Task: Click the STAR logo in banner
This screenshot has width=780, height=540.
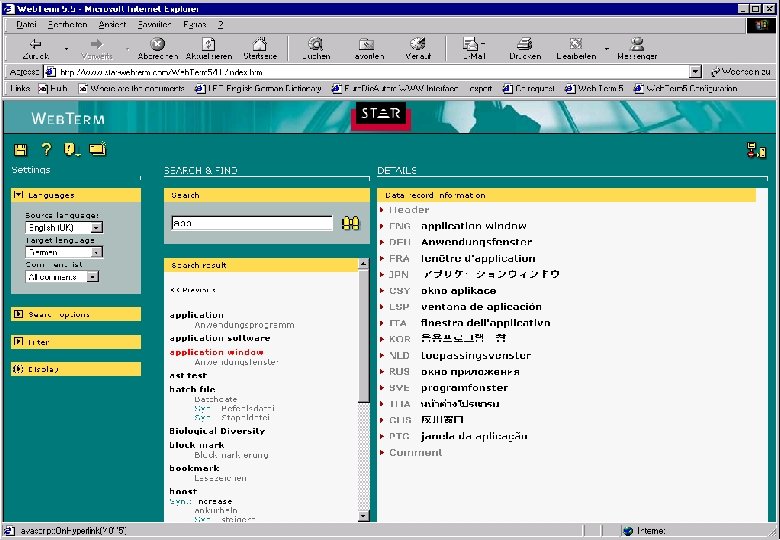Action: click(x=381, y=115)
